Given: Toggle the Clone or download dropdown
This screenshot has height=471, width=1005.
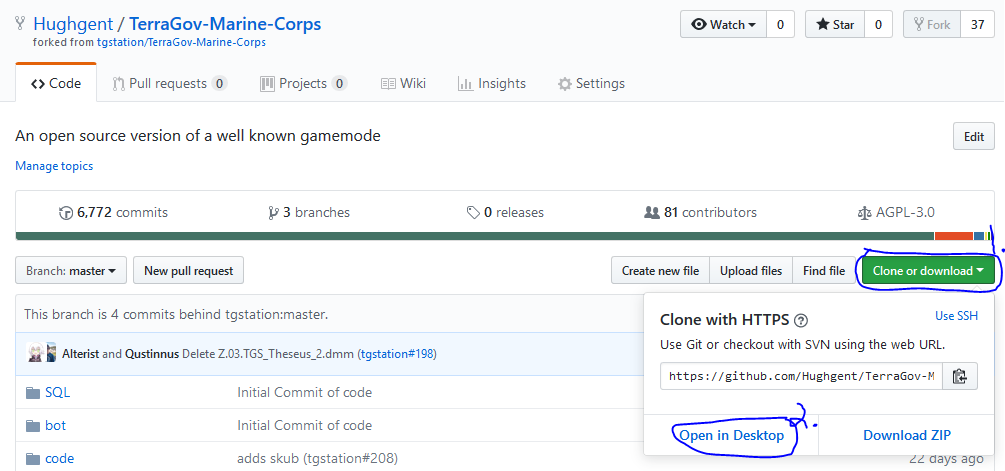Looking at the screenshot, I should pos(928,270).
